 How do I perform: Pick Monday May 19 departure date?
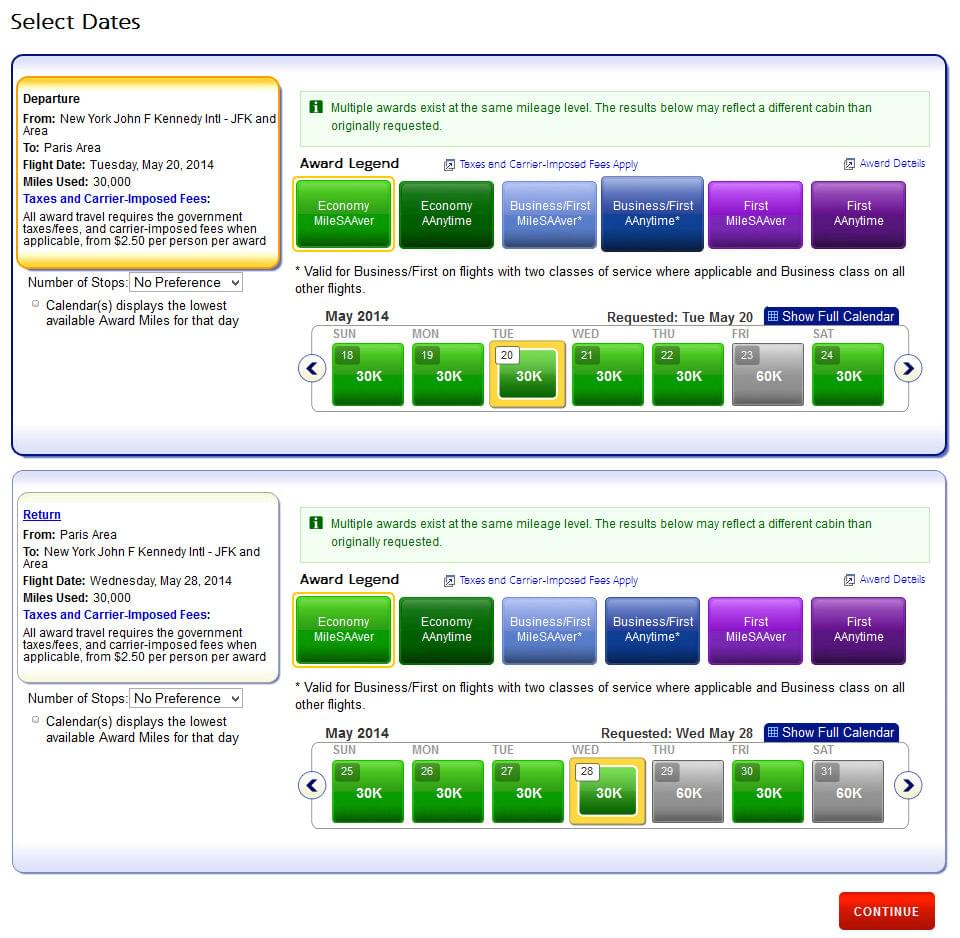448,374
